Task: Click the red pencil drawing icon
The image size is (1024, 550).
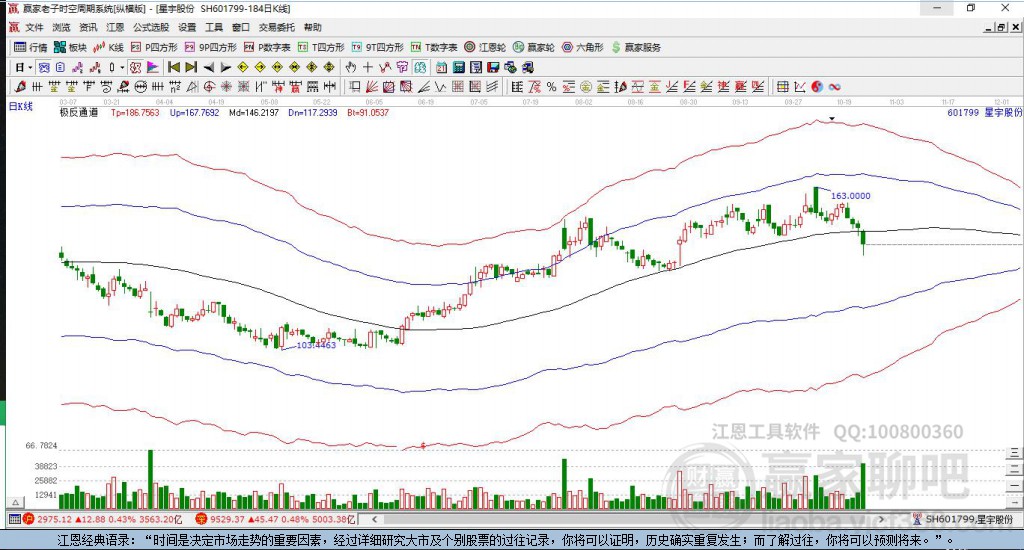Action: 20,86
